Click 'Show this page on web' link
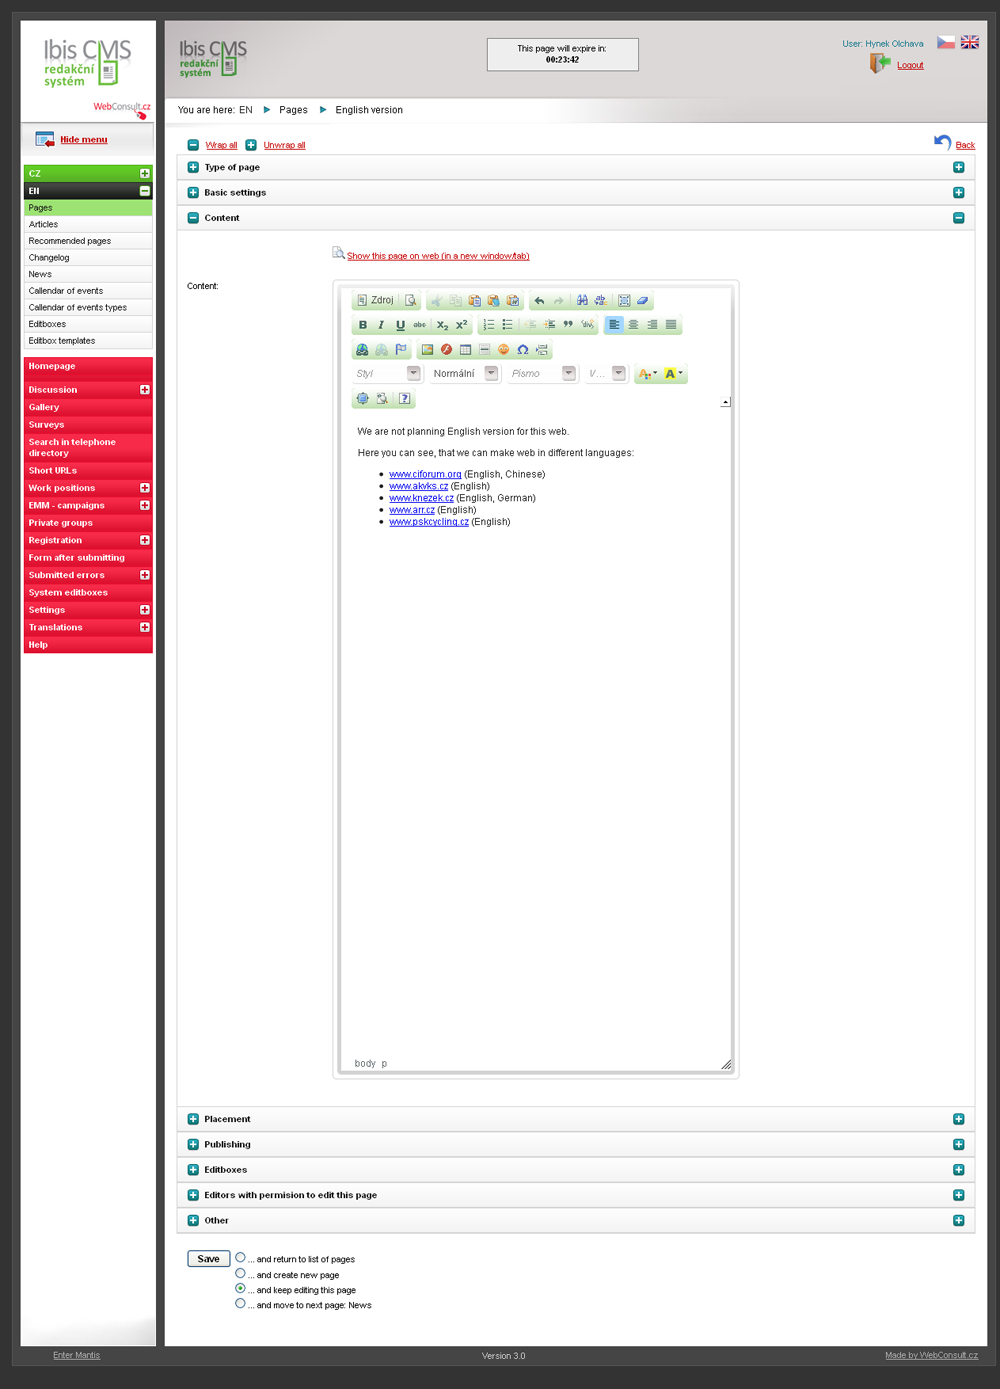The width and height of the screenshot is (1000, 1389). click(438, 256)
